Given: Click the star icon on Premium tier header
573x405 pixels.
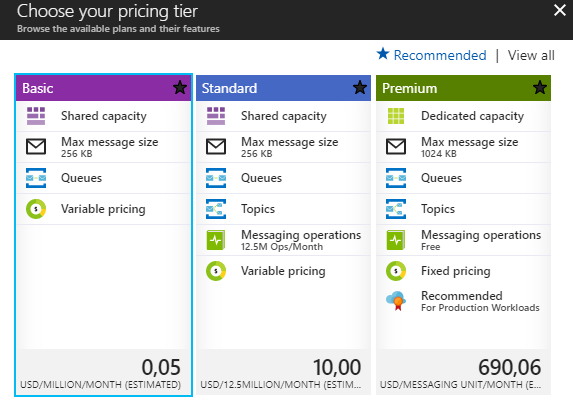Looking at the screenshot, I should pyautogui.click(x=540, y=88).
